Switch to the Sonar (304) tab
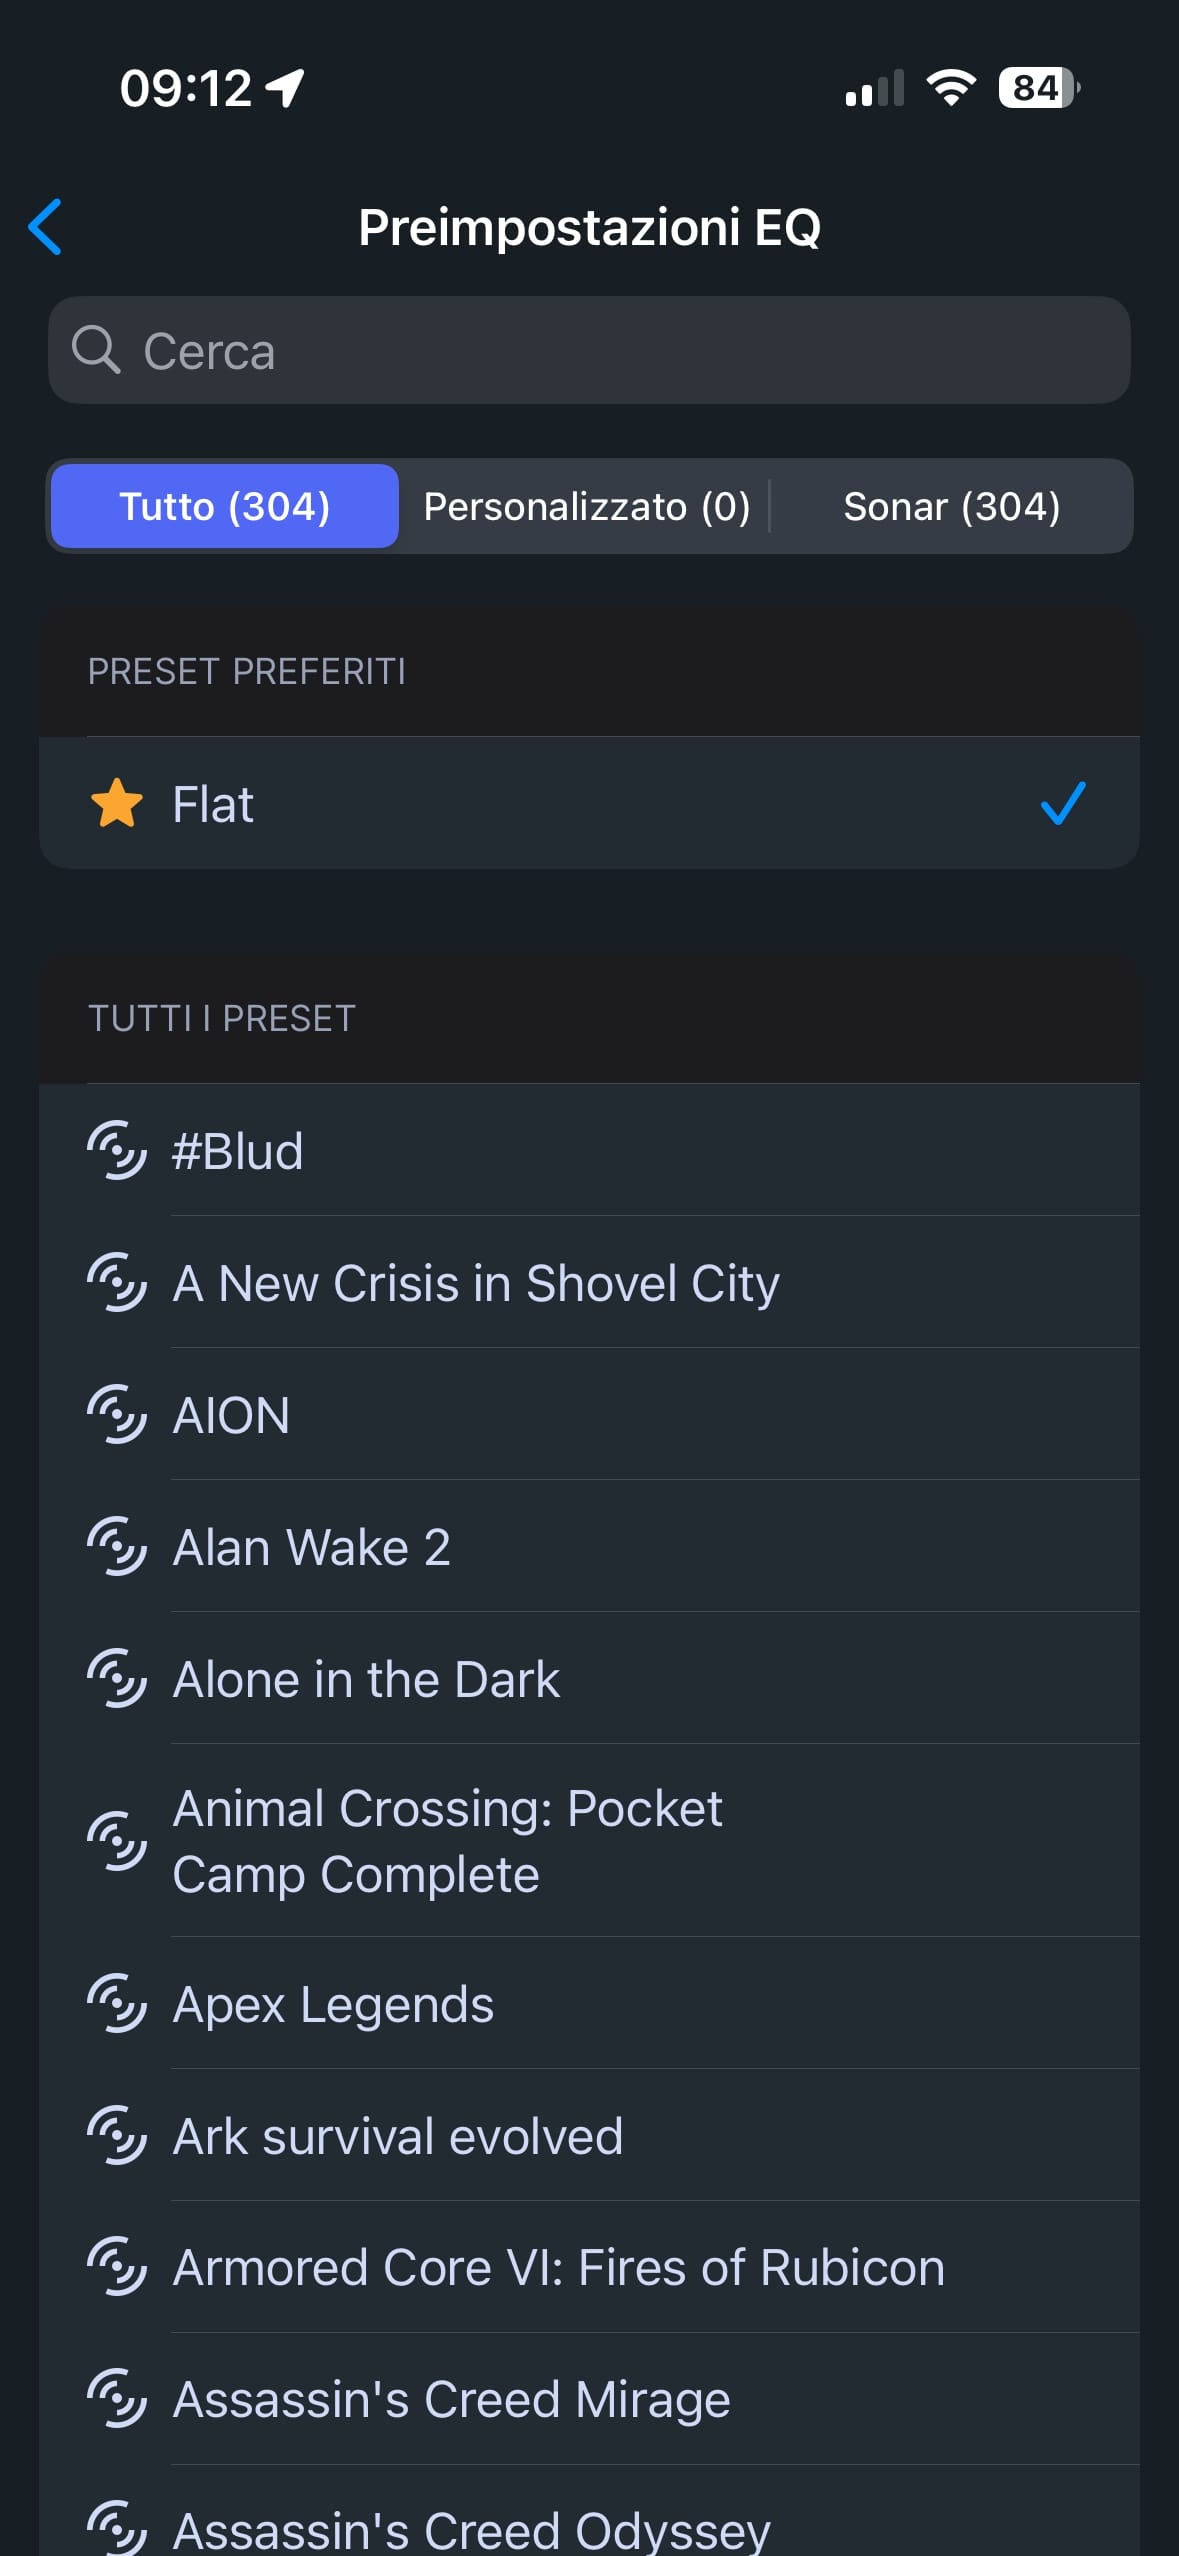This screenshot has width=1179, height=2556. [951, 506]
